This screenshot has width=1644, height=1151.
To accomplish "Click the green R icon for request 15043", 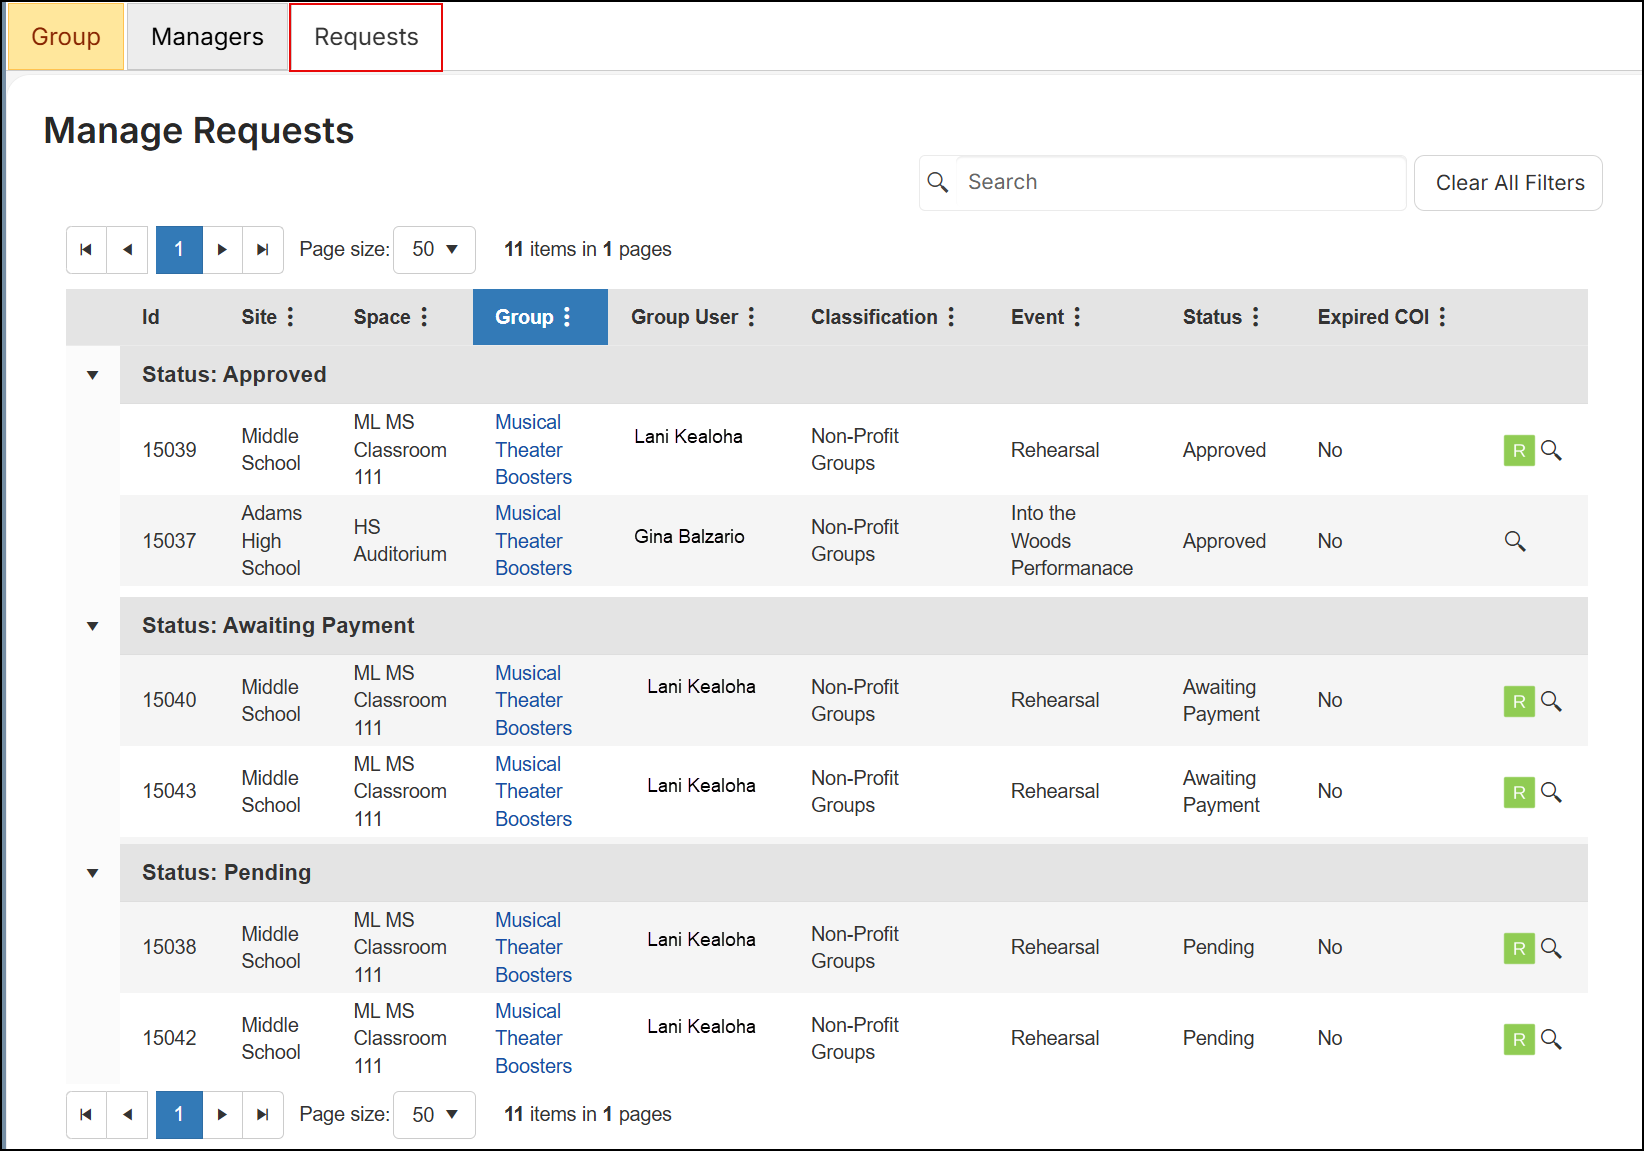I will 1519,792.
